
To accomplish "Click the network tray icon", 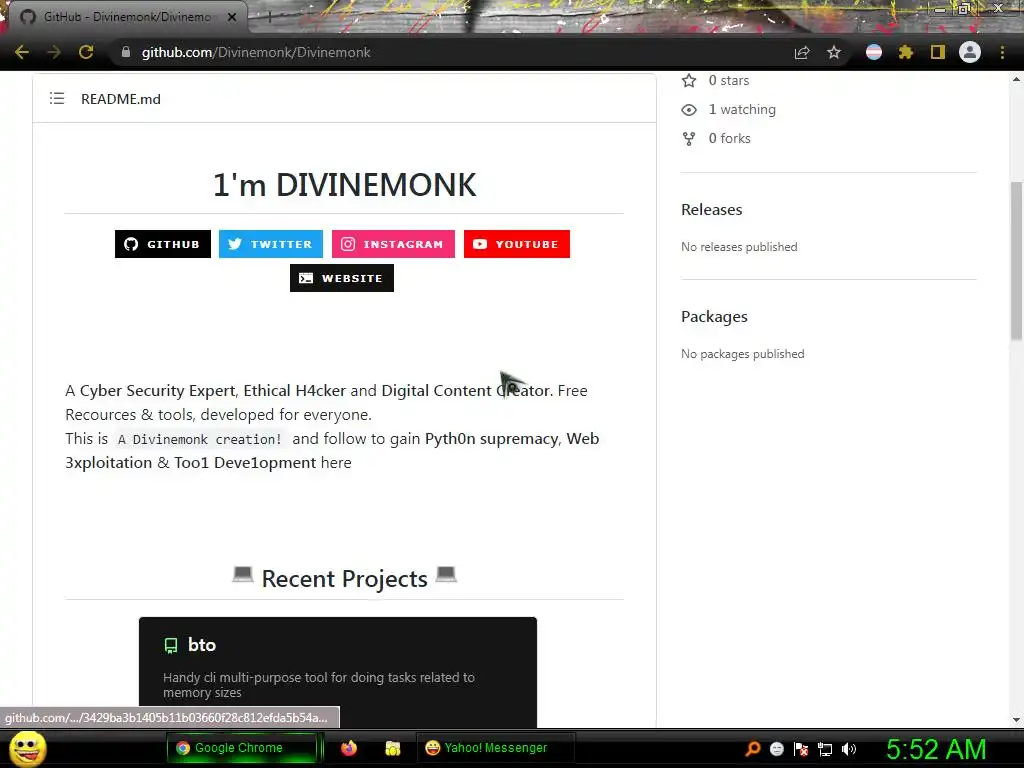I will point(825,749).
